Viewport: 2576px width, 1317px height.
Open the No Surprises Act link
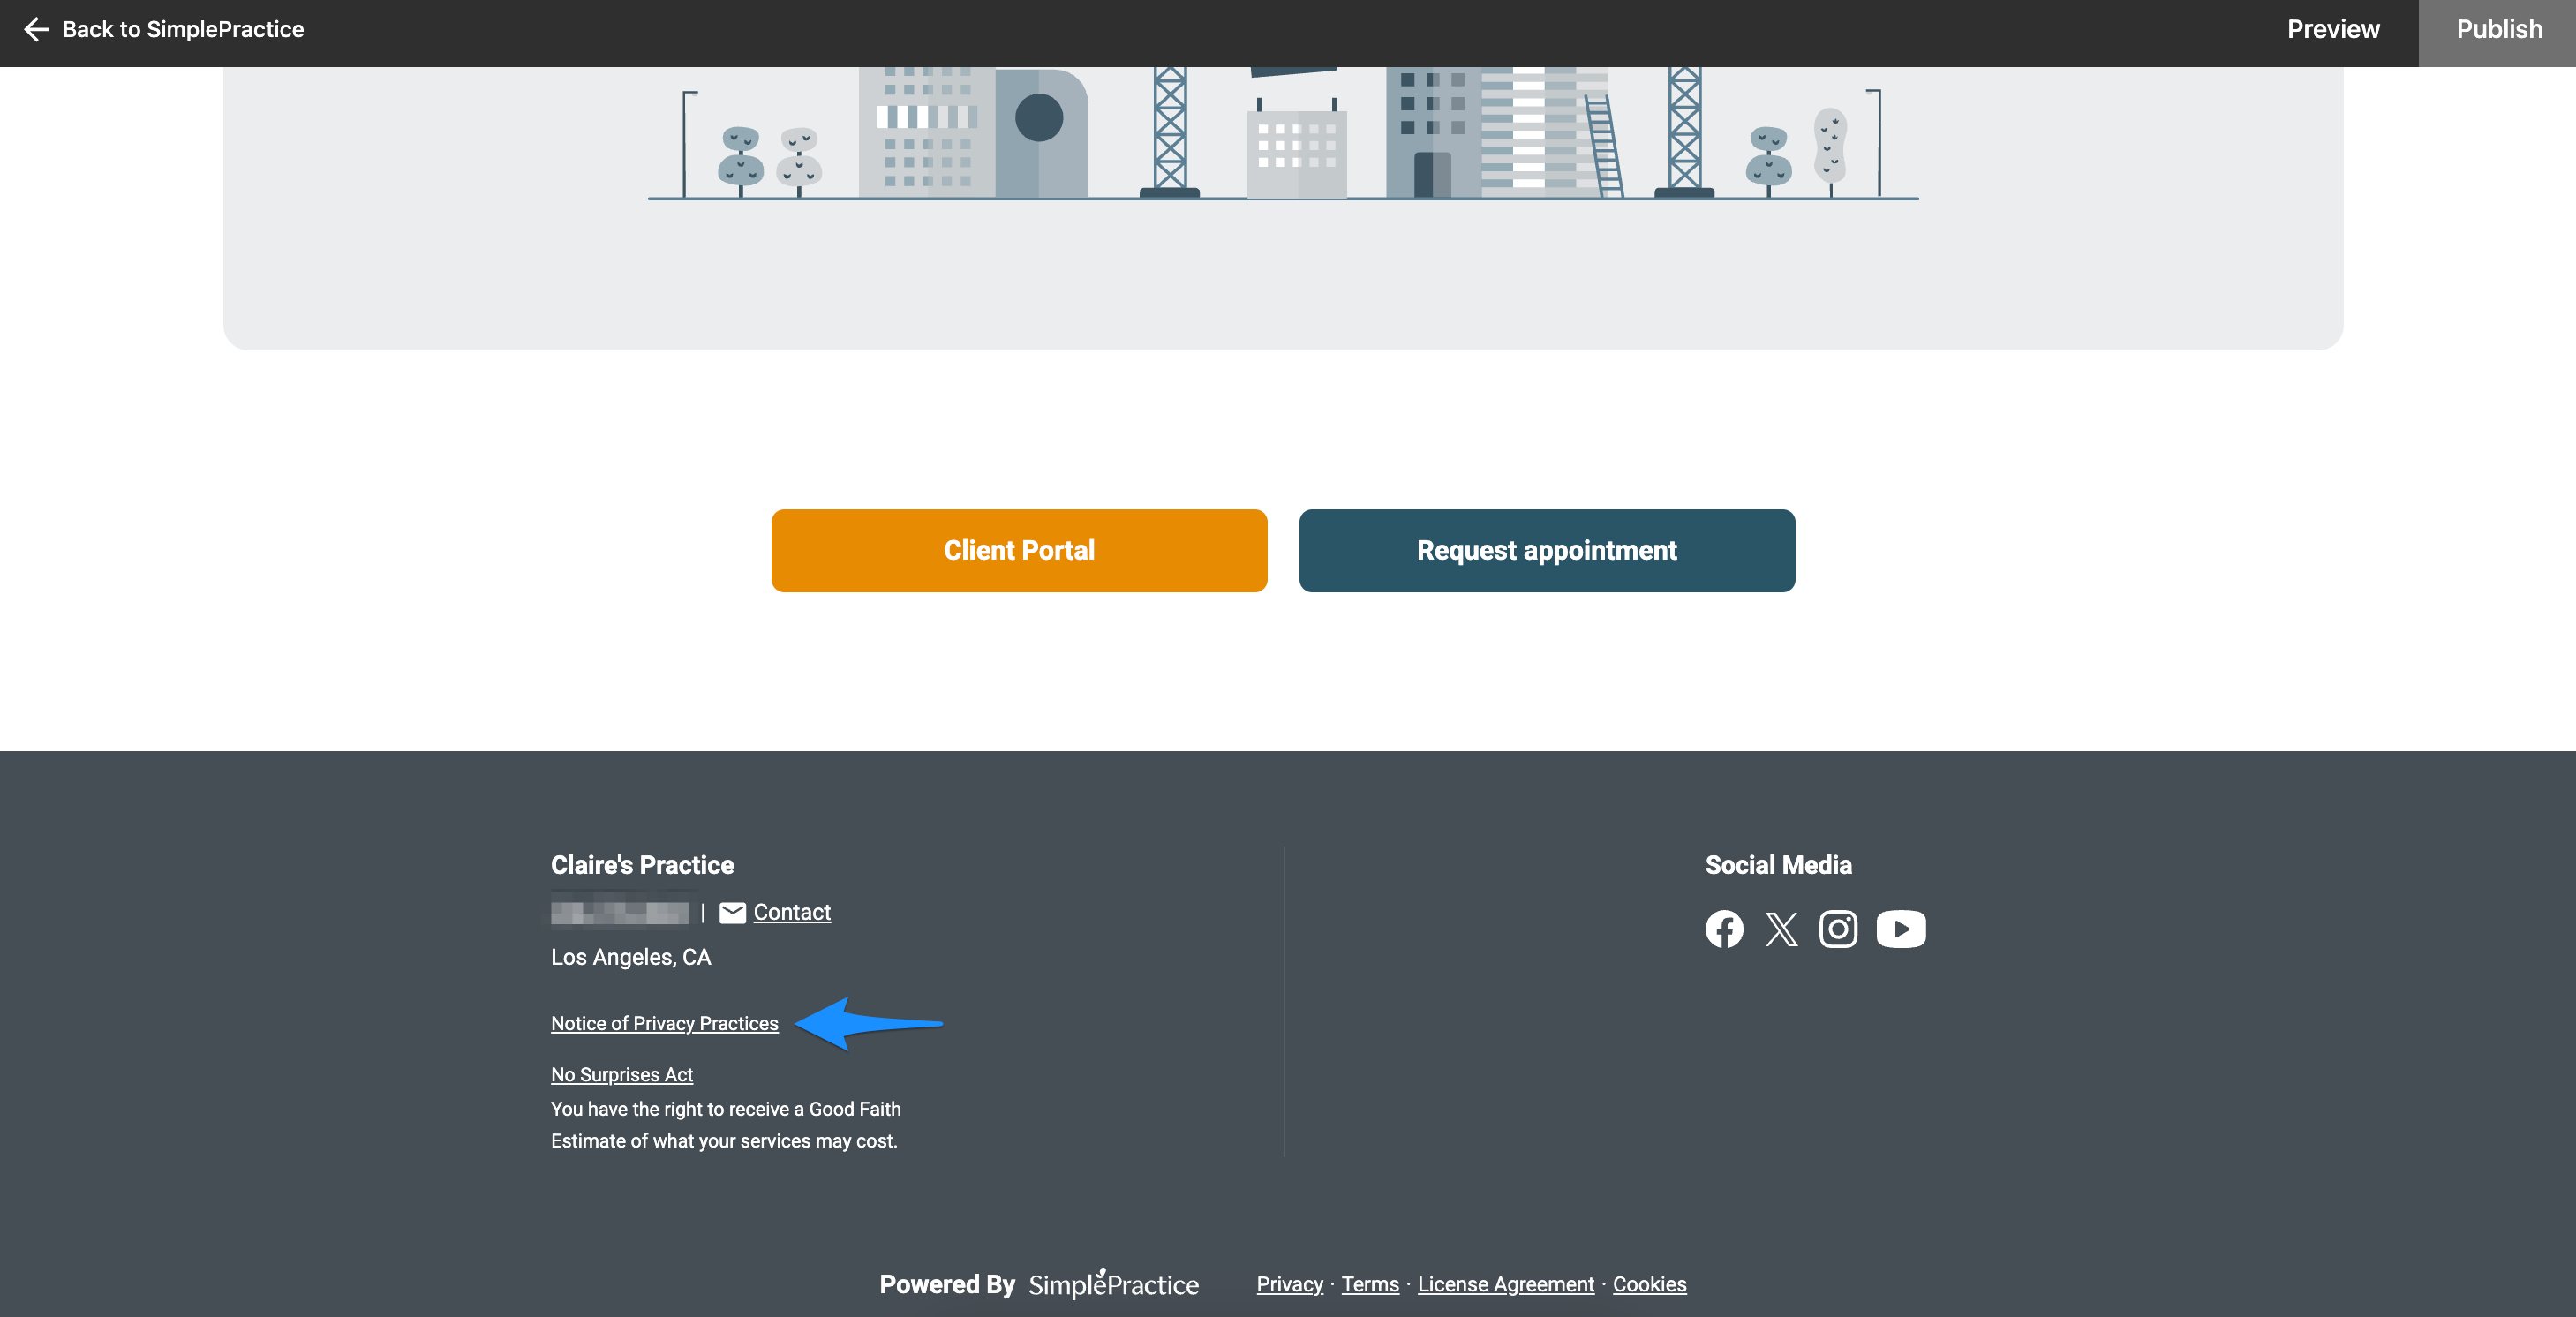coord(622,1074)
